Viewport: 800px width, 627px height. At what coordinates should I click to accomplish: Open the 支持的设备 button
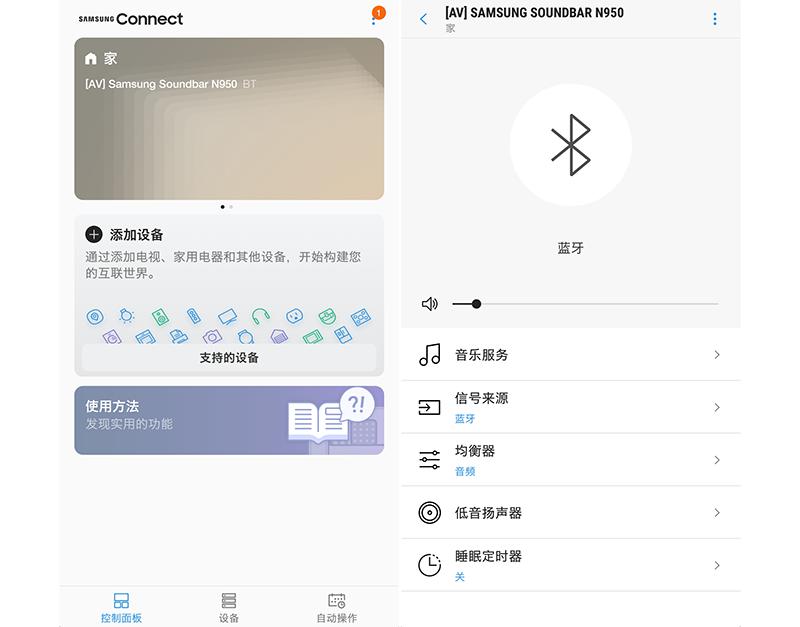(229, 358)
